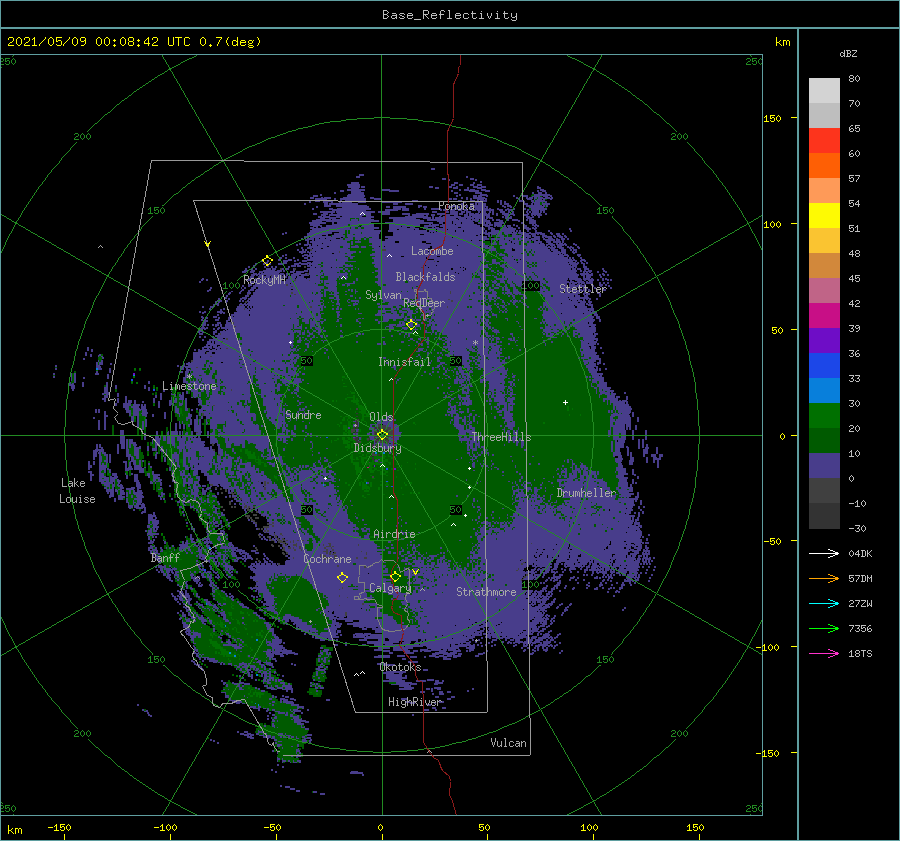Click the green 7356 arrow legend symbol
The width and height of the screenshot is (900, 841).
[x=824, y=629]
